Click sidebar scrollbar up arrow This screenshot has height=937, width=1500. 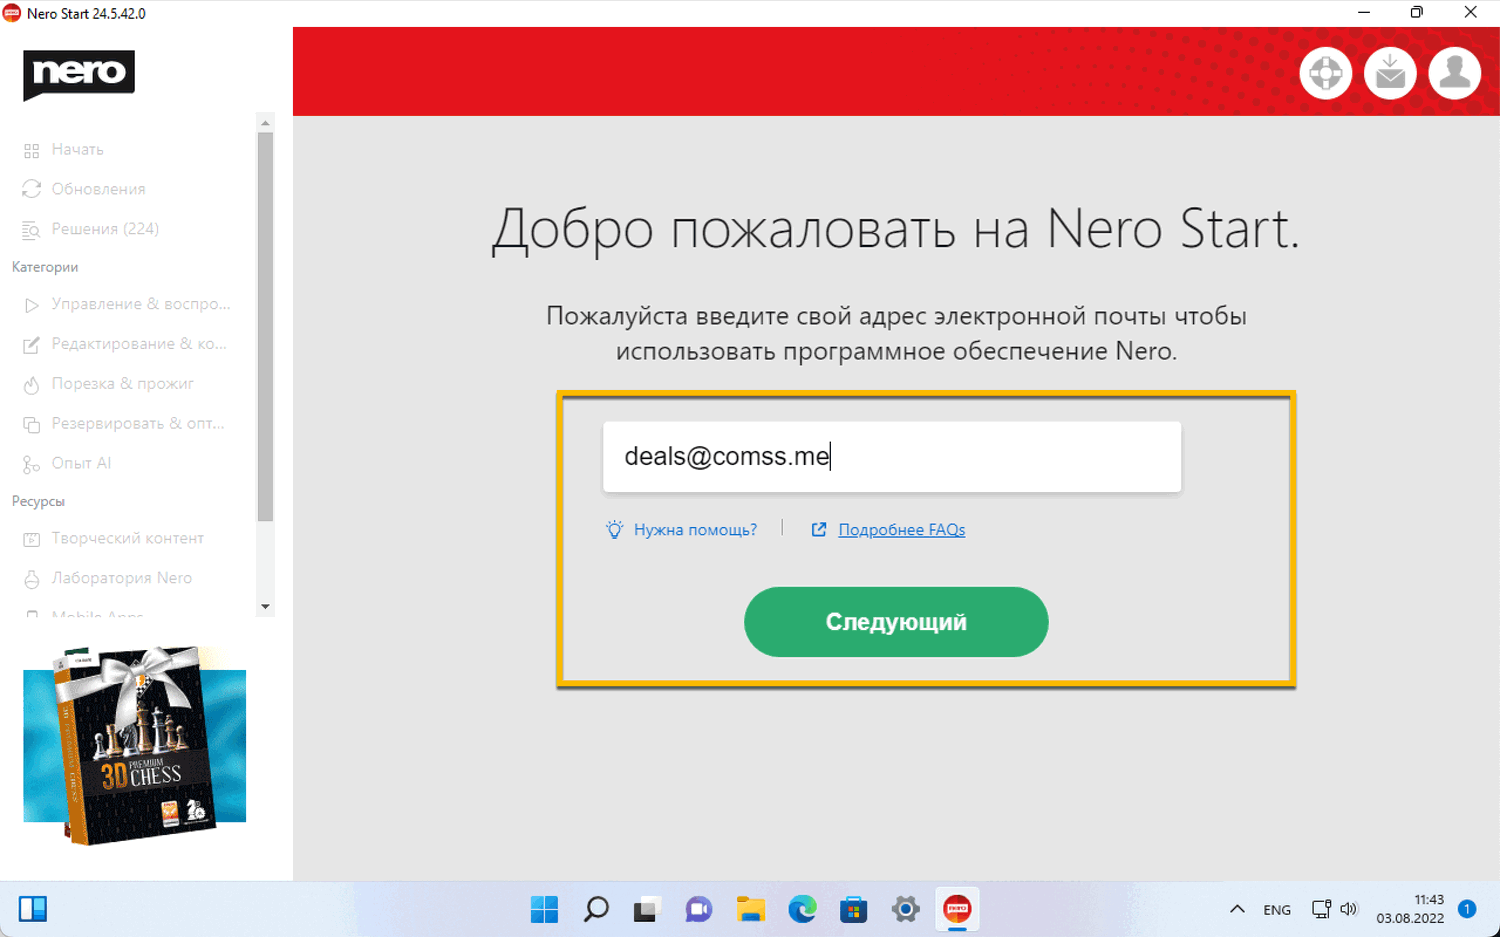pos(265,123)
